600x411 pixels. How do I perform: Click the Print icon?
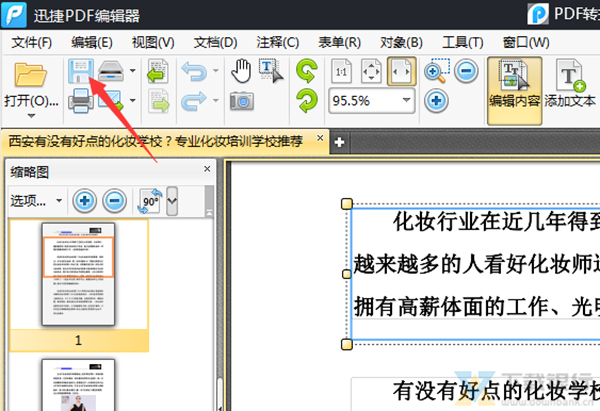click(80, 101)
